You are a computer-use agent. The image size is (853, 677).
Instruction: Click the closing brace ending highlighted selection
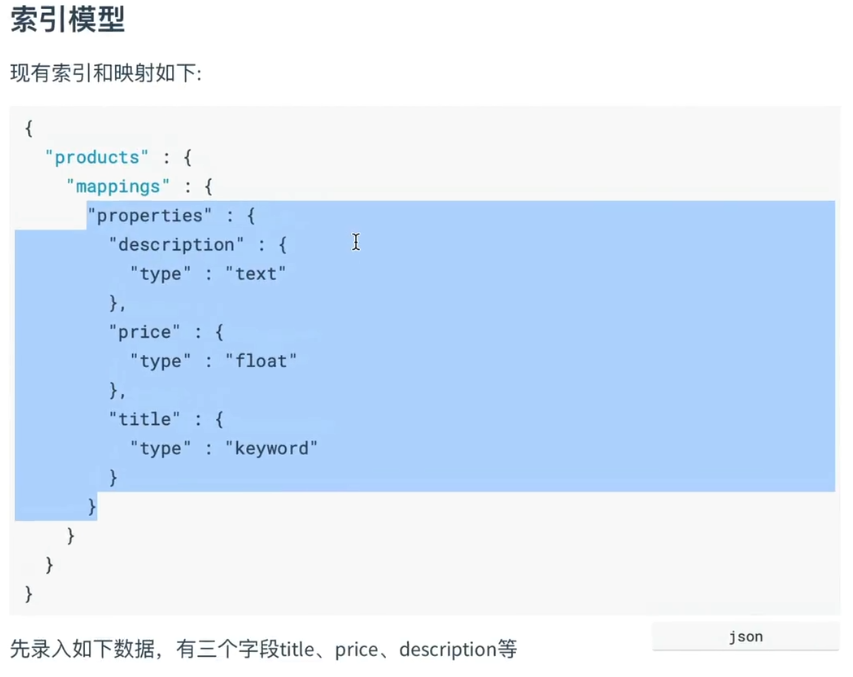pos(93,506)
